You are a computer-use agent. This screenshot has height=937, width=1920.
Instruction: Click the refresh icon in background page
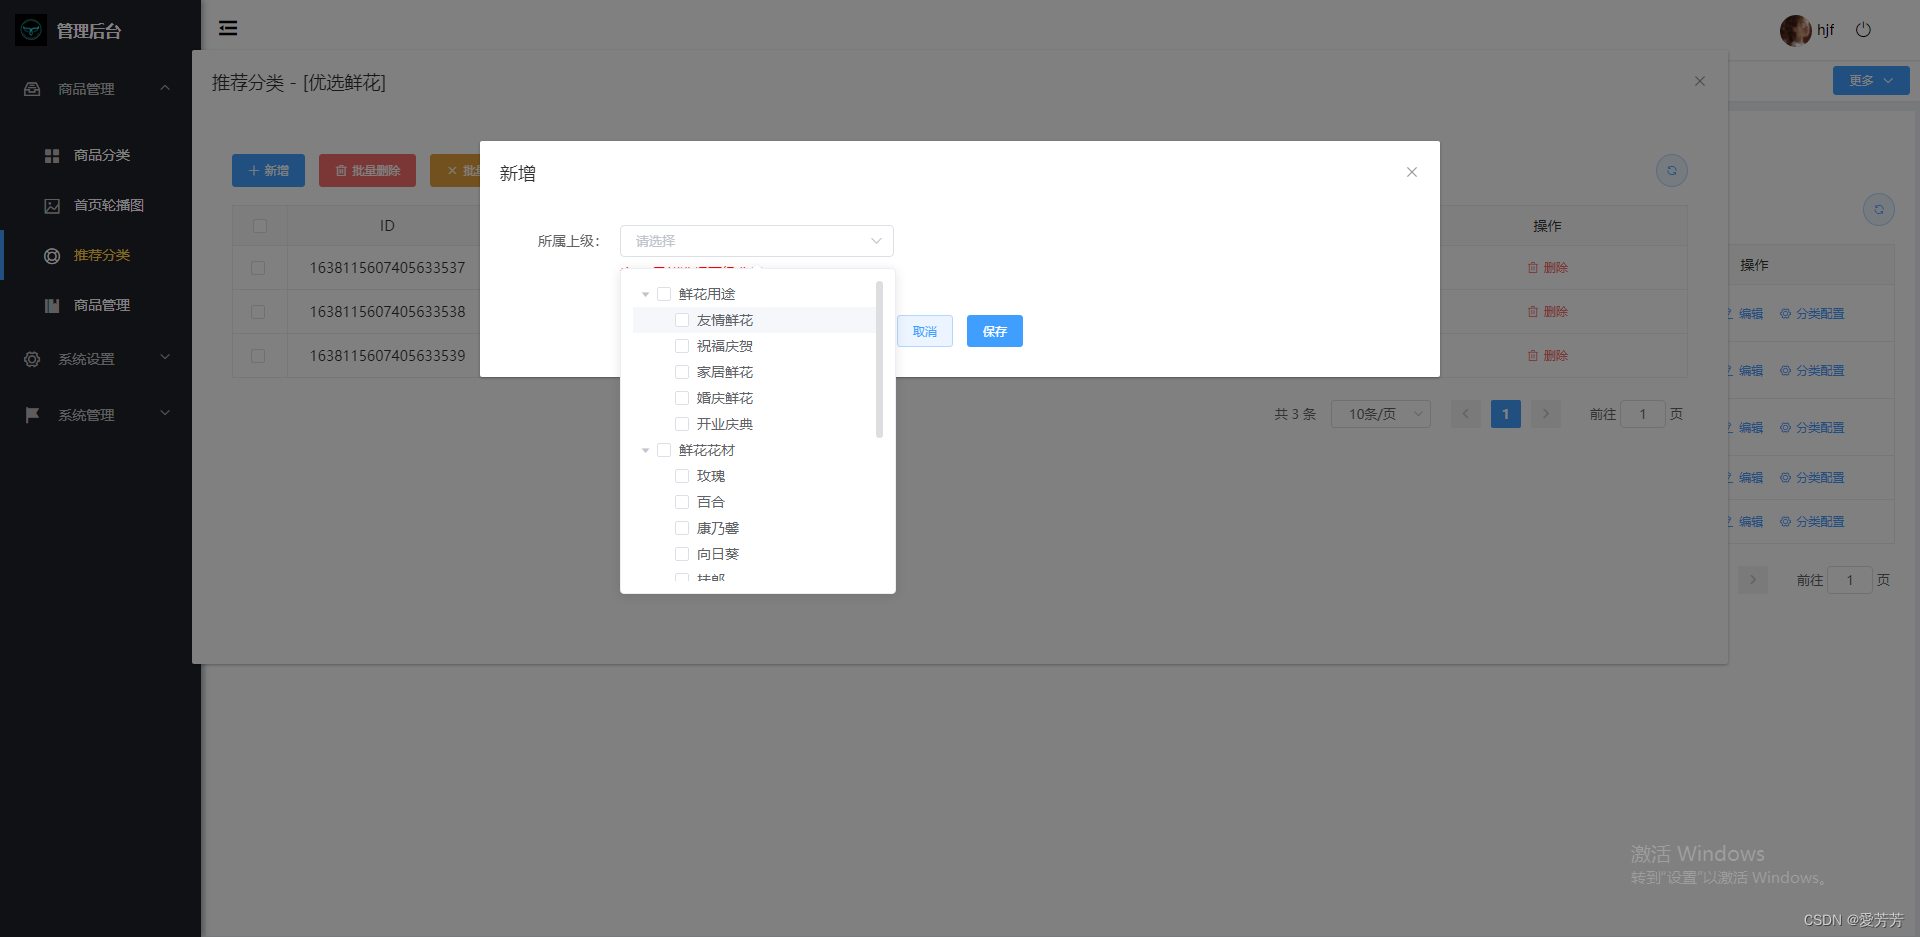click(x=1879, y=210)
